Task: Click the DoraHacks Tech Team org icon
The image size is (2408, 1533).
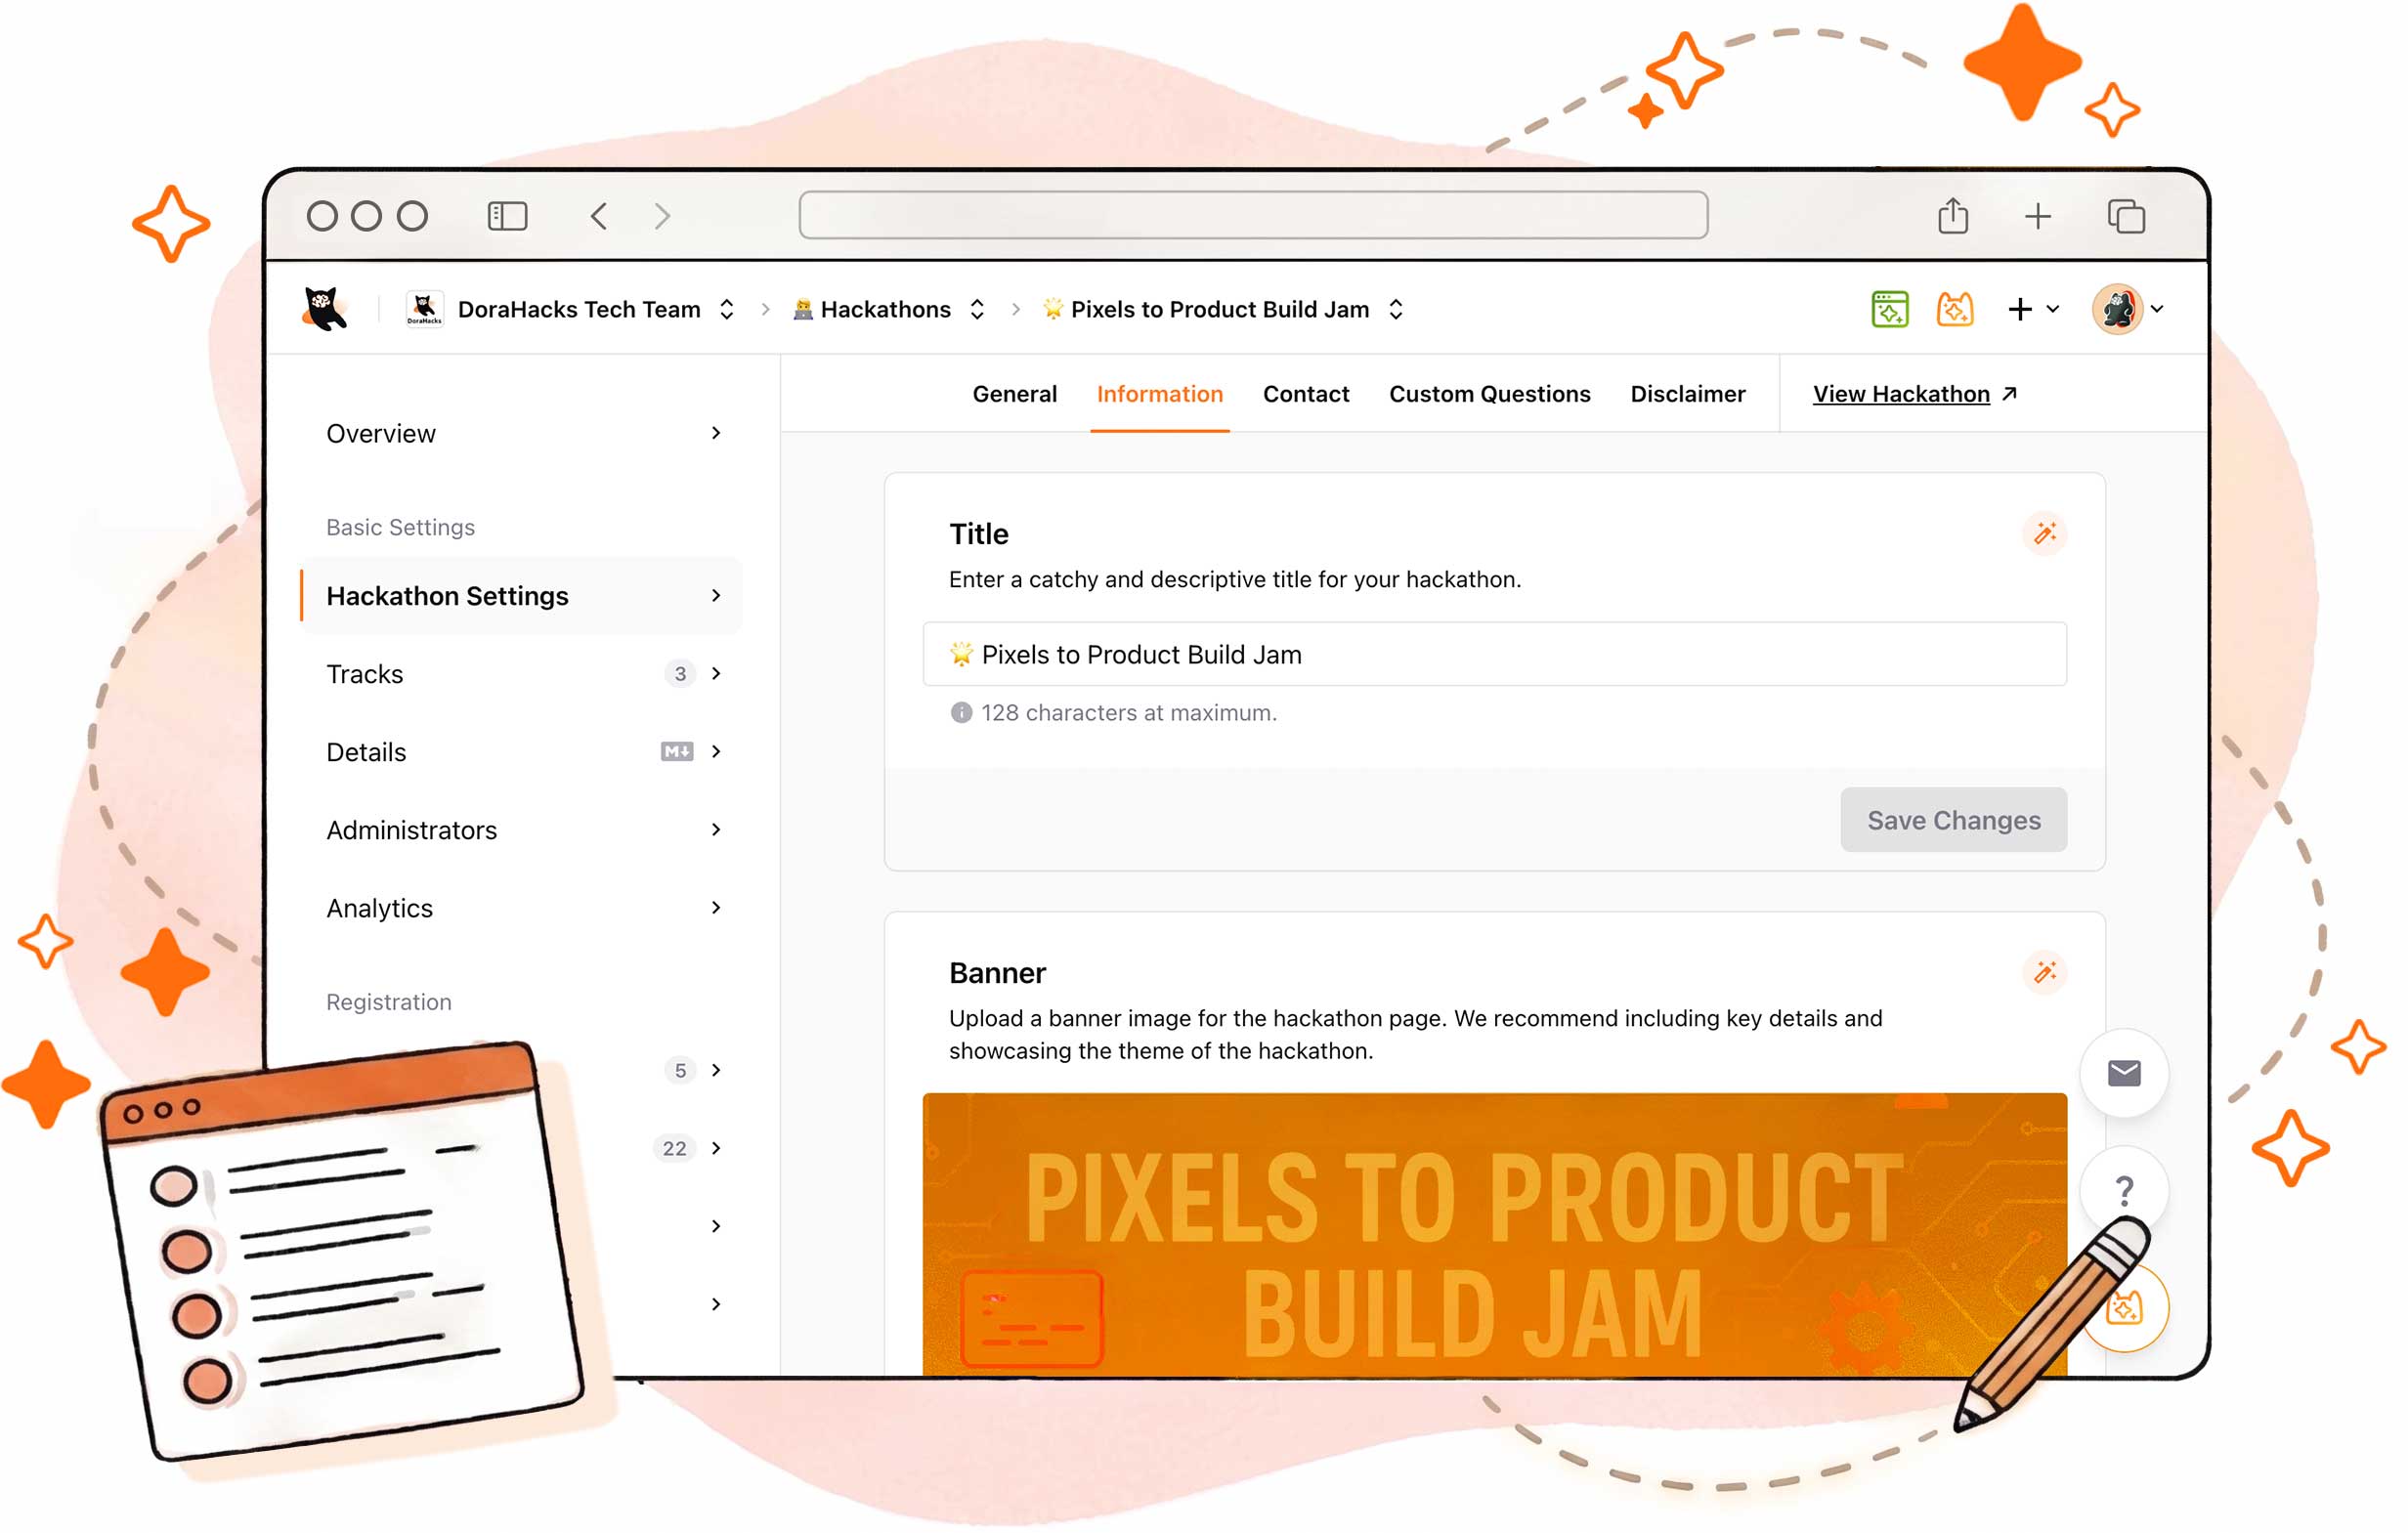Action: [425, 310]
